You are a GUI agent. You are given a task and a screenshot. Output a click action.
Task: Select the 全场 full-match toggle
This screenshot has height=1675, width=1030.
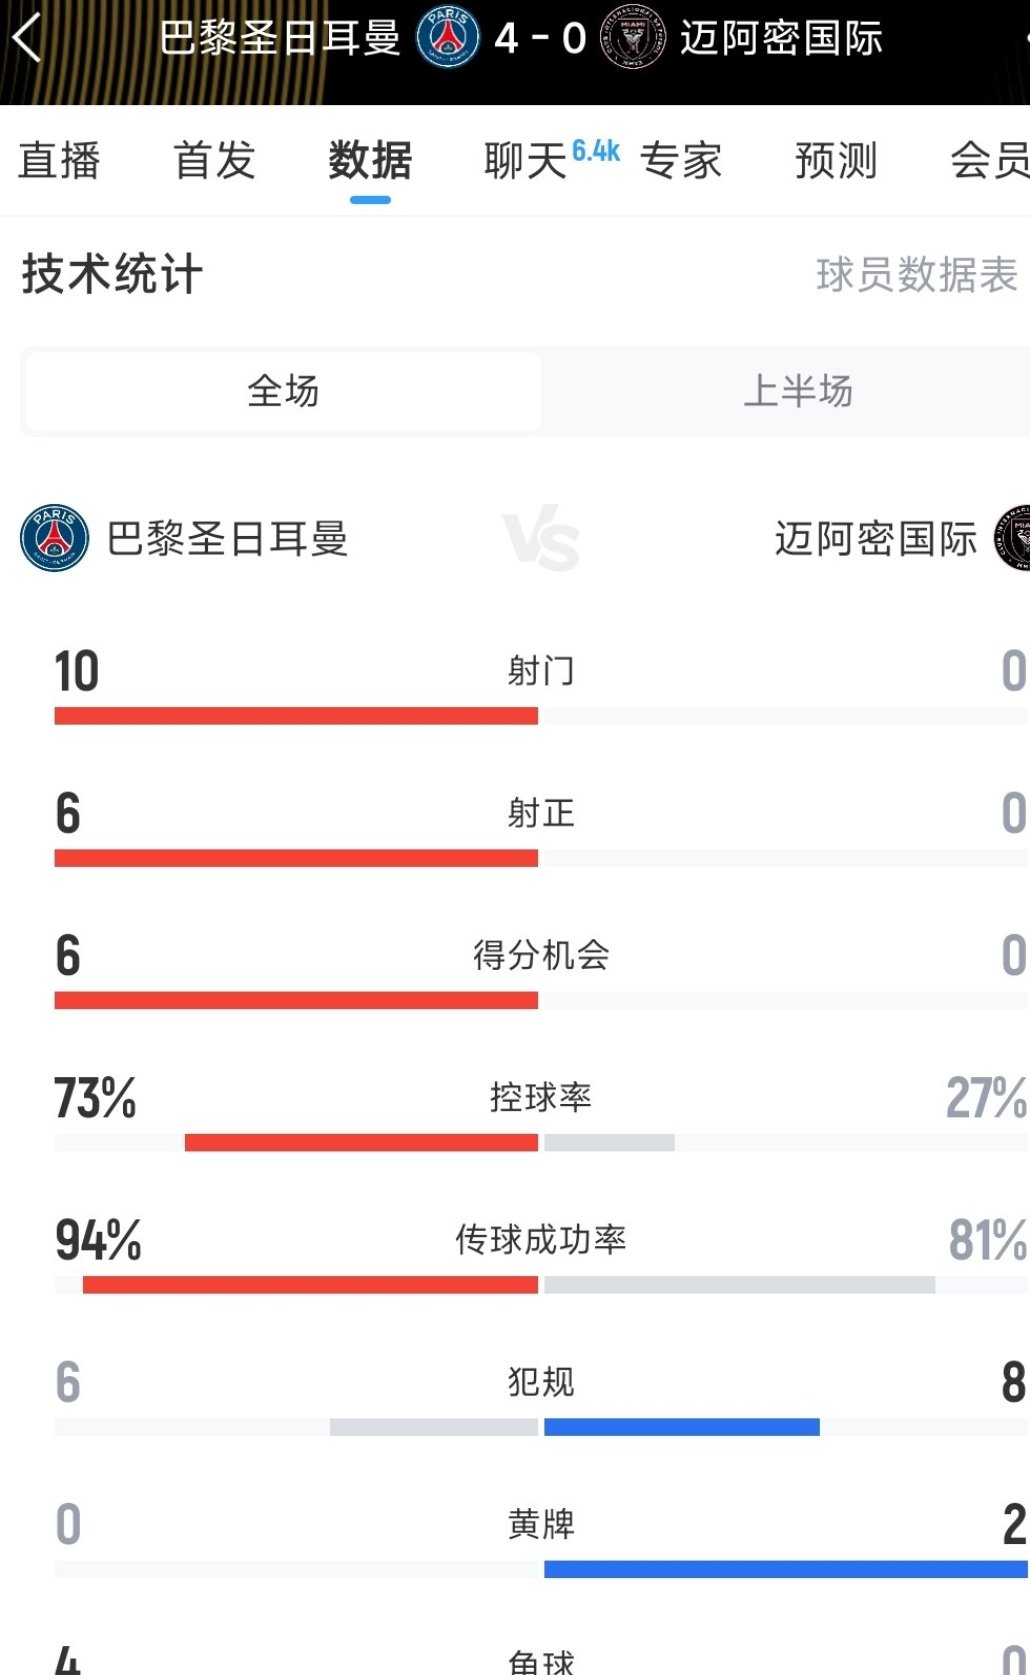click(284, 391)
